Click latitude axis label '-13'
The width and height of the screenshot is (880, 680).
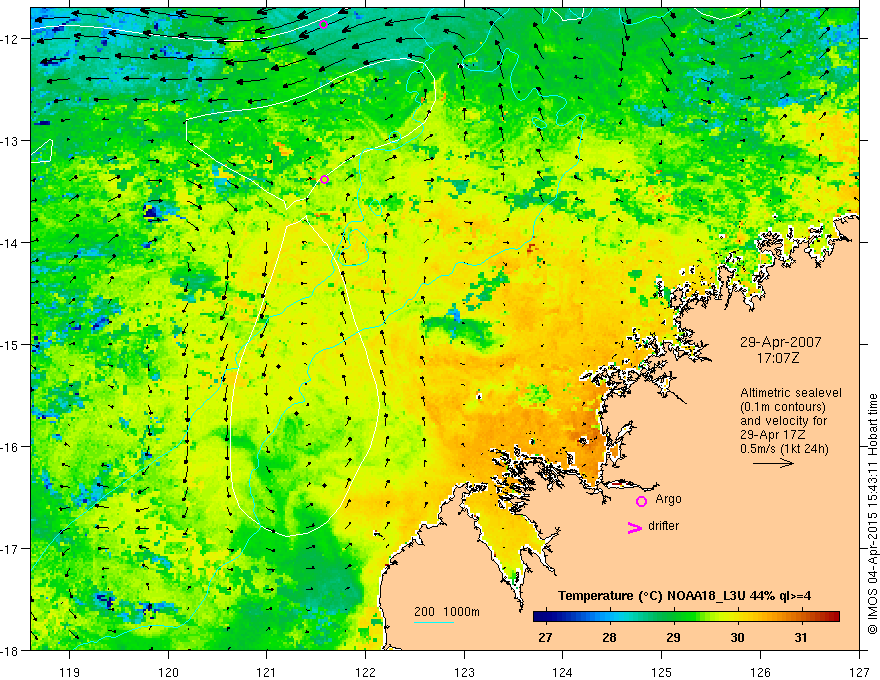point(10,141)
